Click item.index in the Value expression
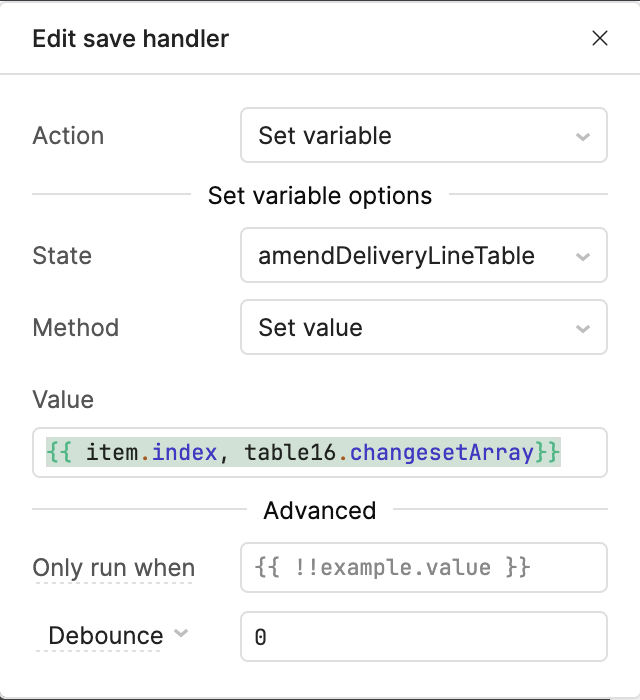 tap(150, 453)
